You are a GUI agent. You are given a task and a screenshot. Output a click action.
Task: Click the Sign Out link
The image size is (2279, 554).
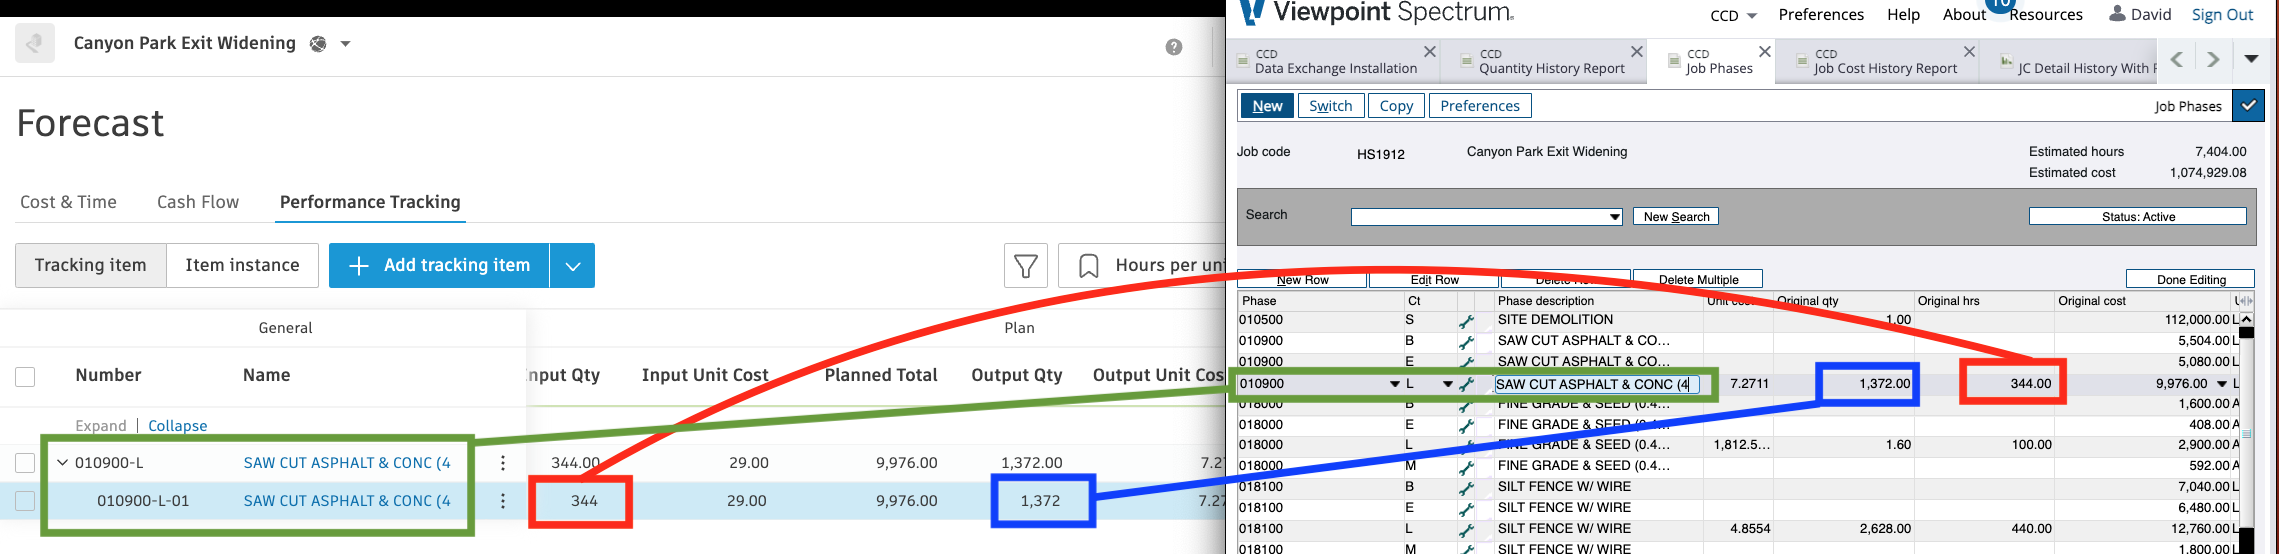tap(2222, 14)
